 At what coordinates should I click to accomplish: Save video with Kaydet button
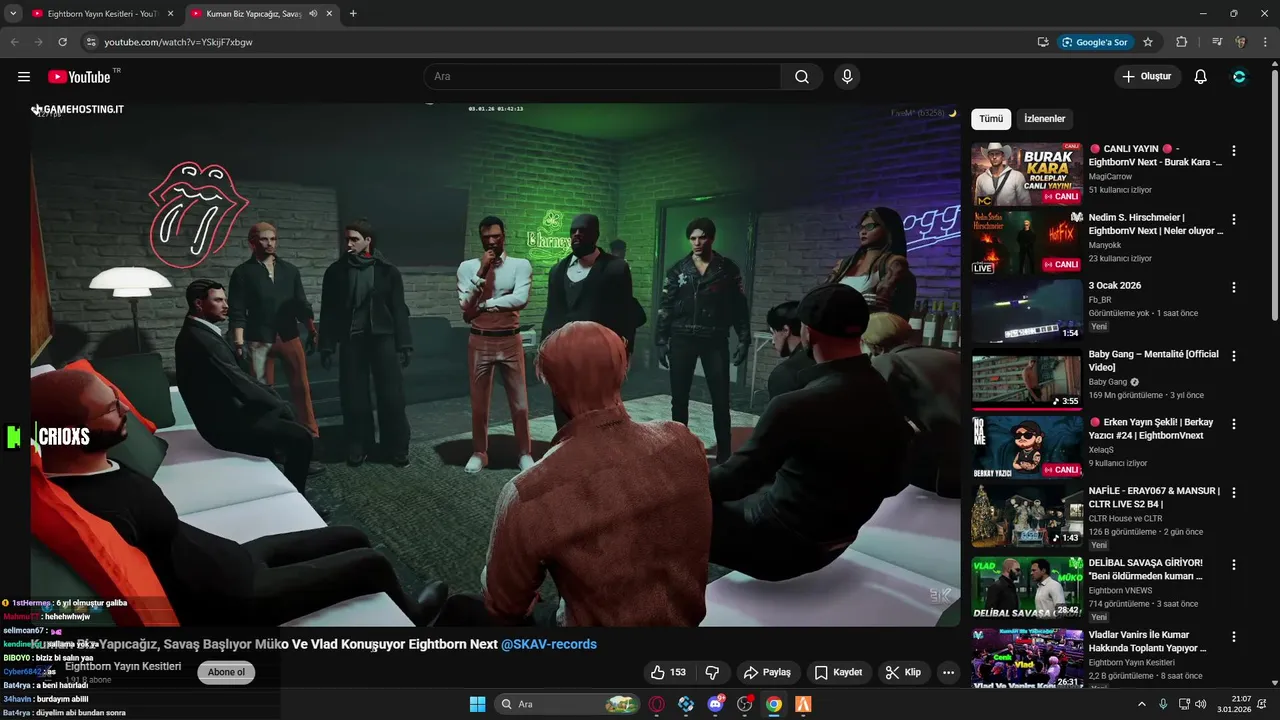(838, 672)
